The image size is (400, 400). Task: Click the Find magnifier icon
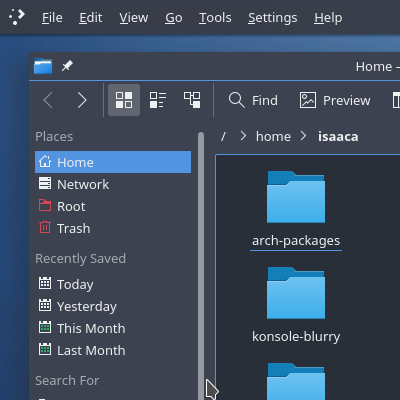point(237,100)
